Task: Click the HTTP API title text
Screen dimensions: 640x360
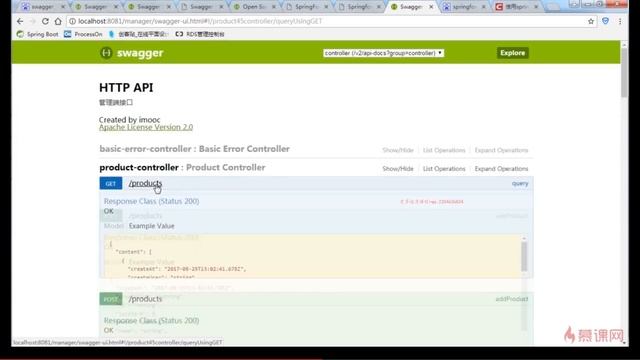Action: coord(126,87)
